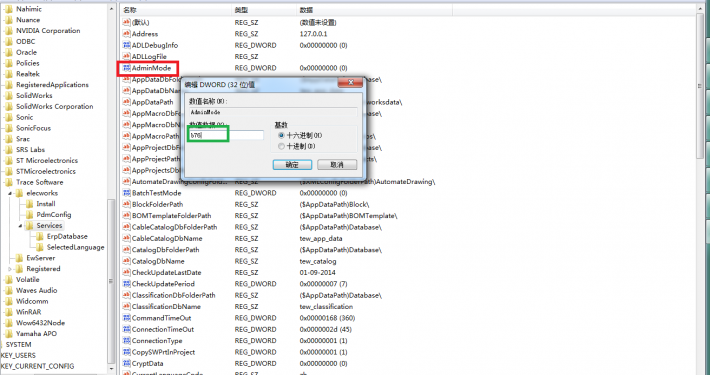Select the CheckUpdateLastDate value row
Image resolution: width=710 pixels, height=375 pixels.
coord(166,273)
